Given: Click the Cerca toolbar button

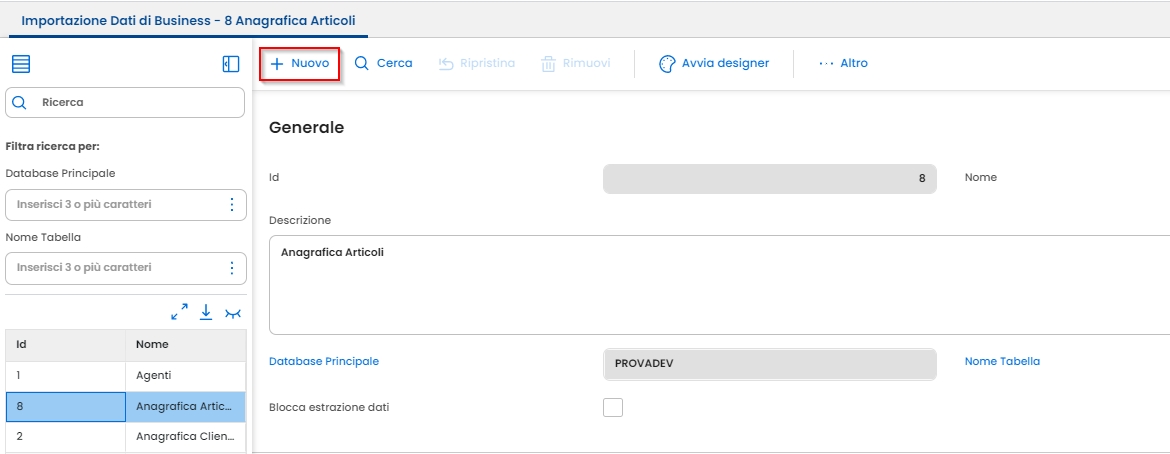Looking at the screenshot, I should tap(383, 63).
